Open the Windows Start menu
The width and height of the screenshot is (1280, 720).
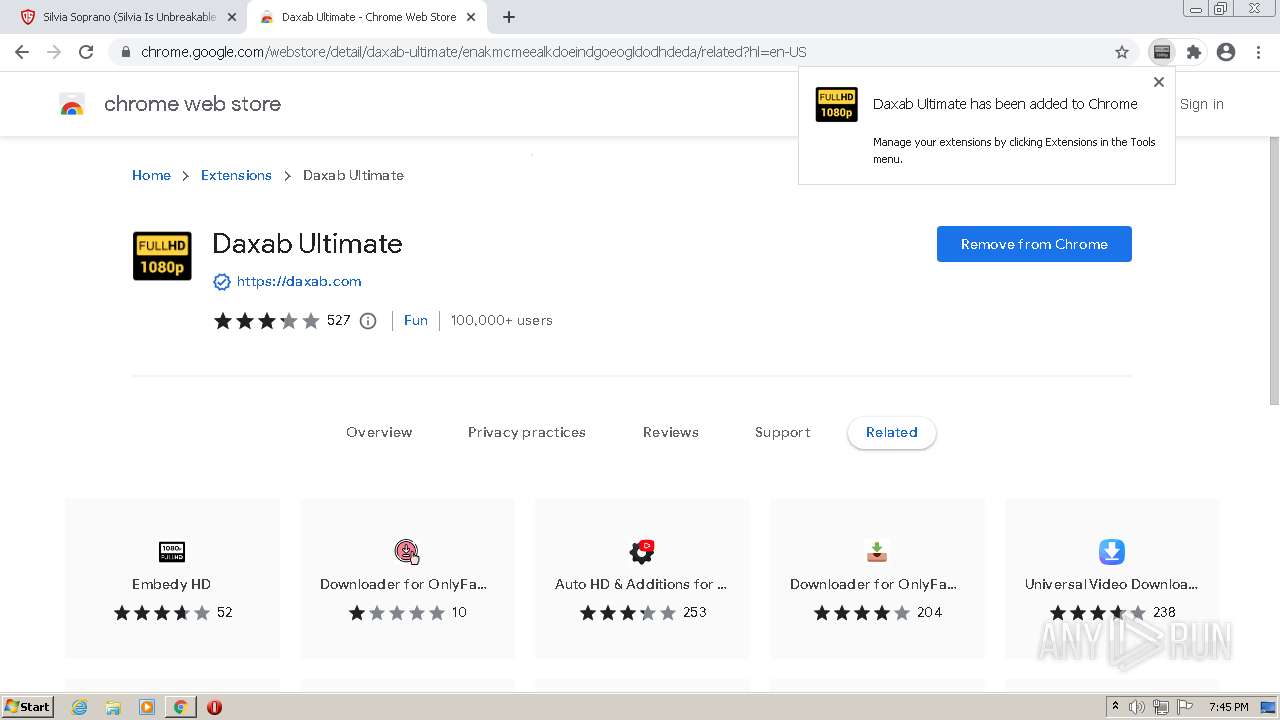(x=28, y=706)
